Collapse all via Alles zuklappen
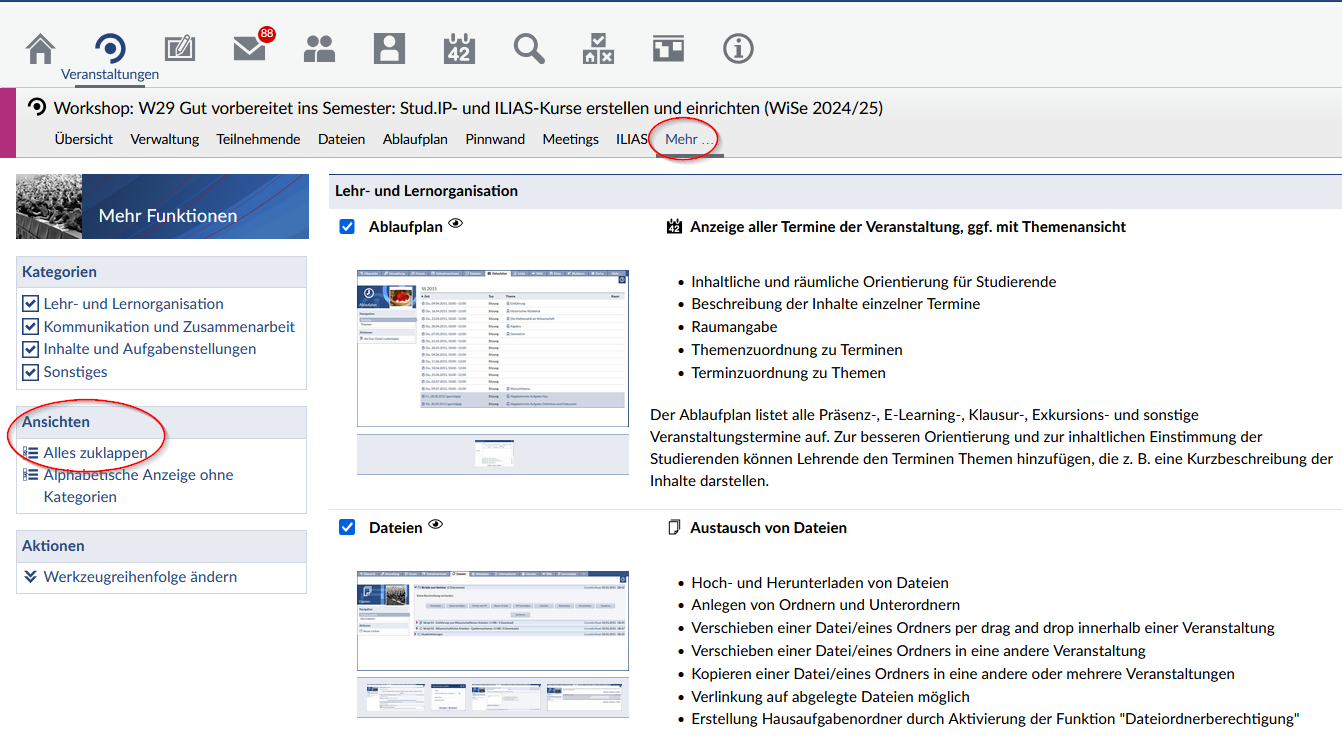The width and height of the screenshot is (1342, 737). [95, 453]
